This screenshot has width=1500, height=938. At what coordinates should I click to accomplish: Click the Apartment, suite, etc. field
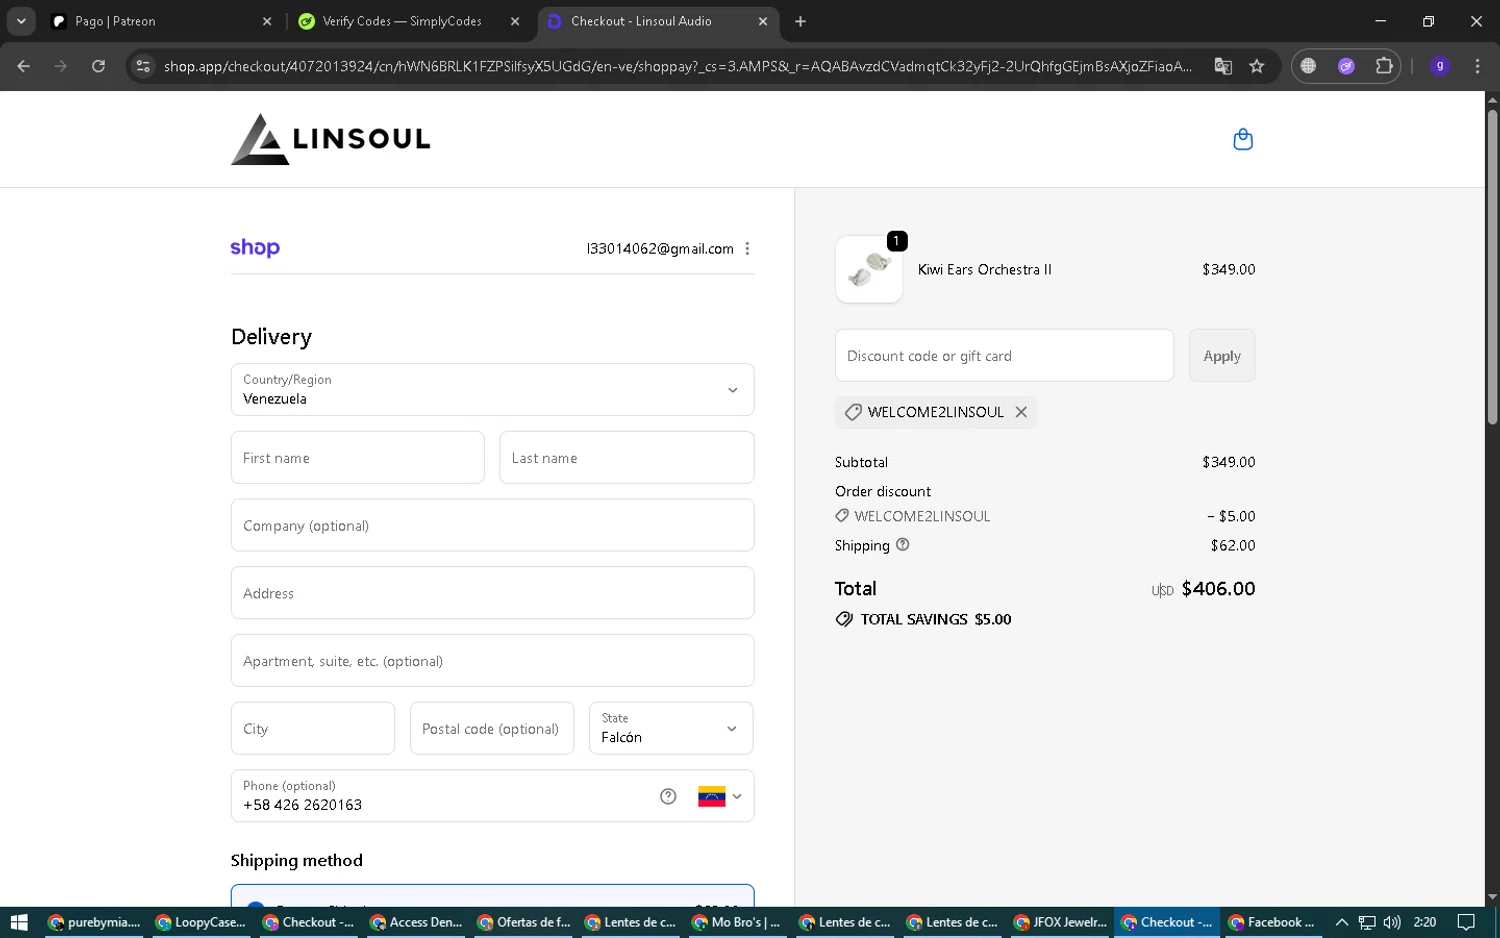[492, 661]
